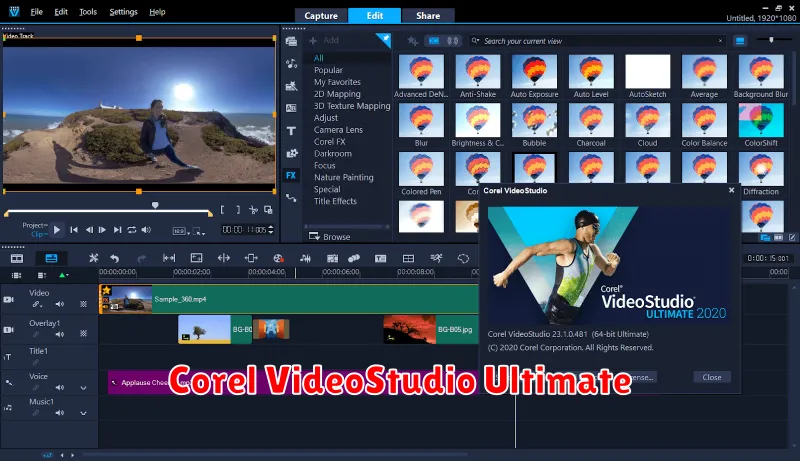Open the Split screen template creator icon
Viewport: 800px width, 461px height.
point(408,259)
